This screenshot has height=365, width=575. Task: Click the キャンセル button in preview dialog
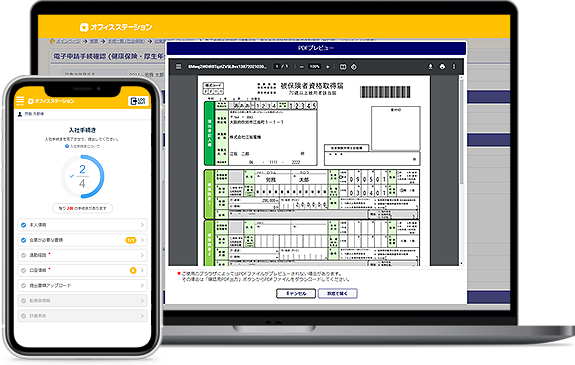[296, 293]
